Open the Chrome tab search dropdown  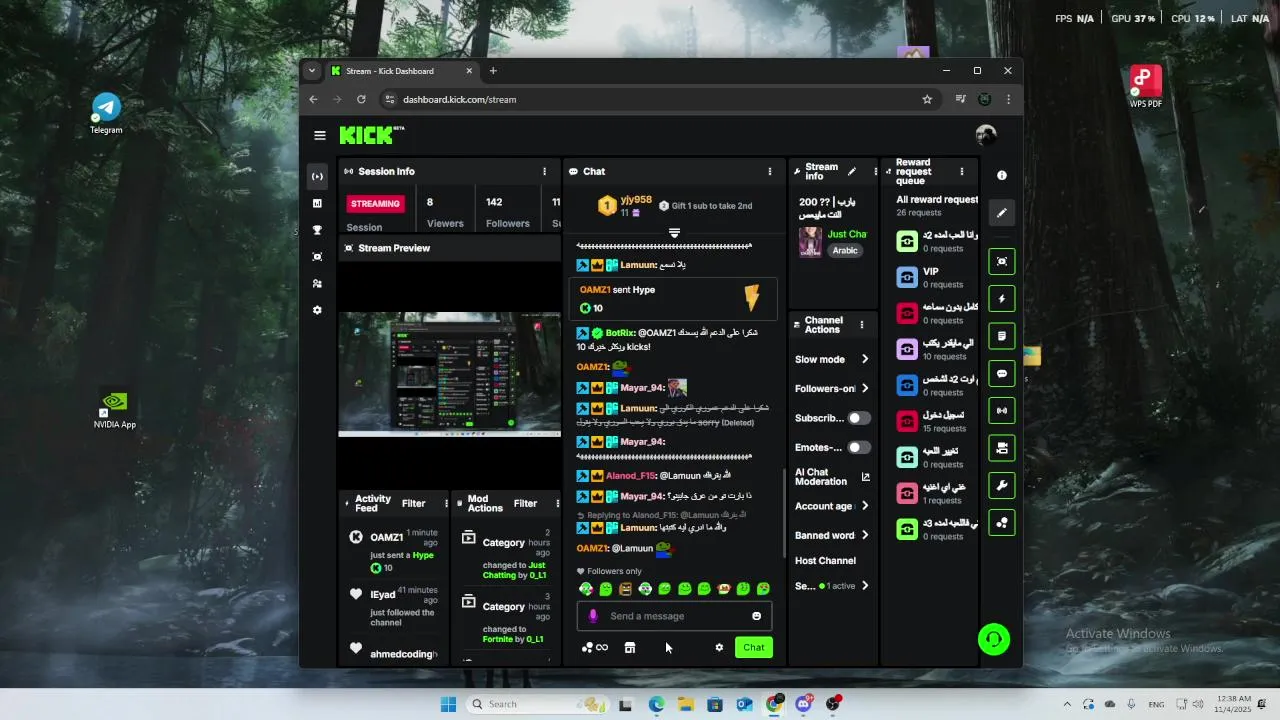tap(312, 71)
